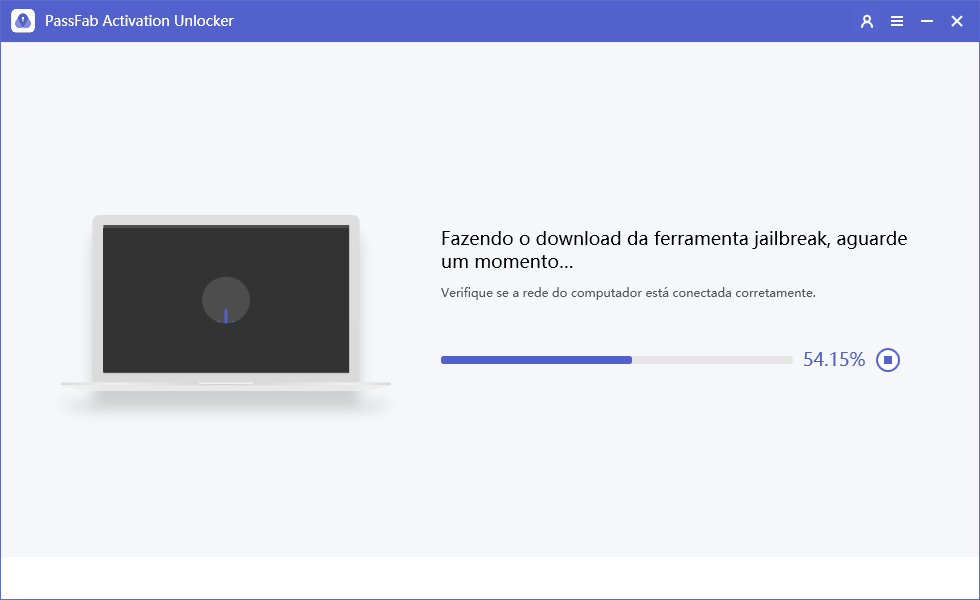Click the download progress bar
The height and width of the screenshot is (600, 980).
coord(615,359)
